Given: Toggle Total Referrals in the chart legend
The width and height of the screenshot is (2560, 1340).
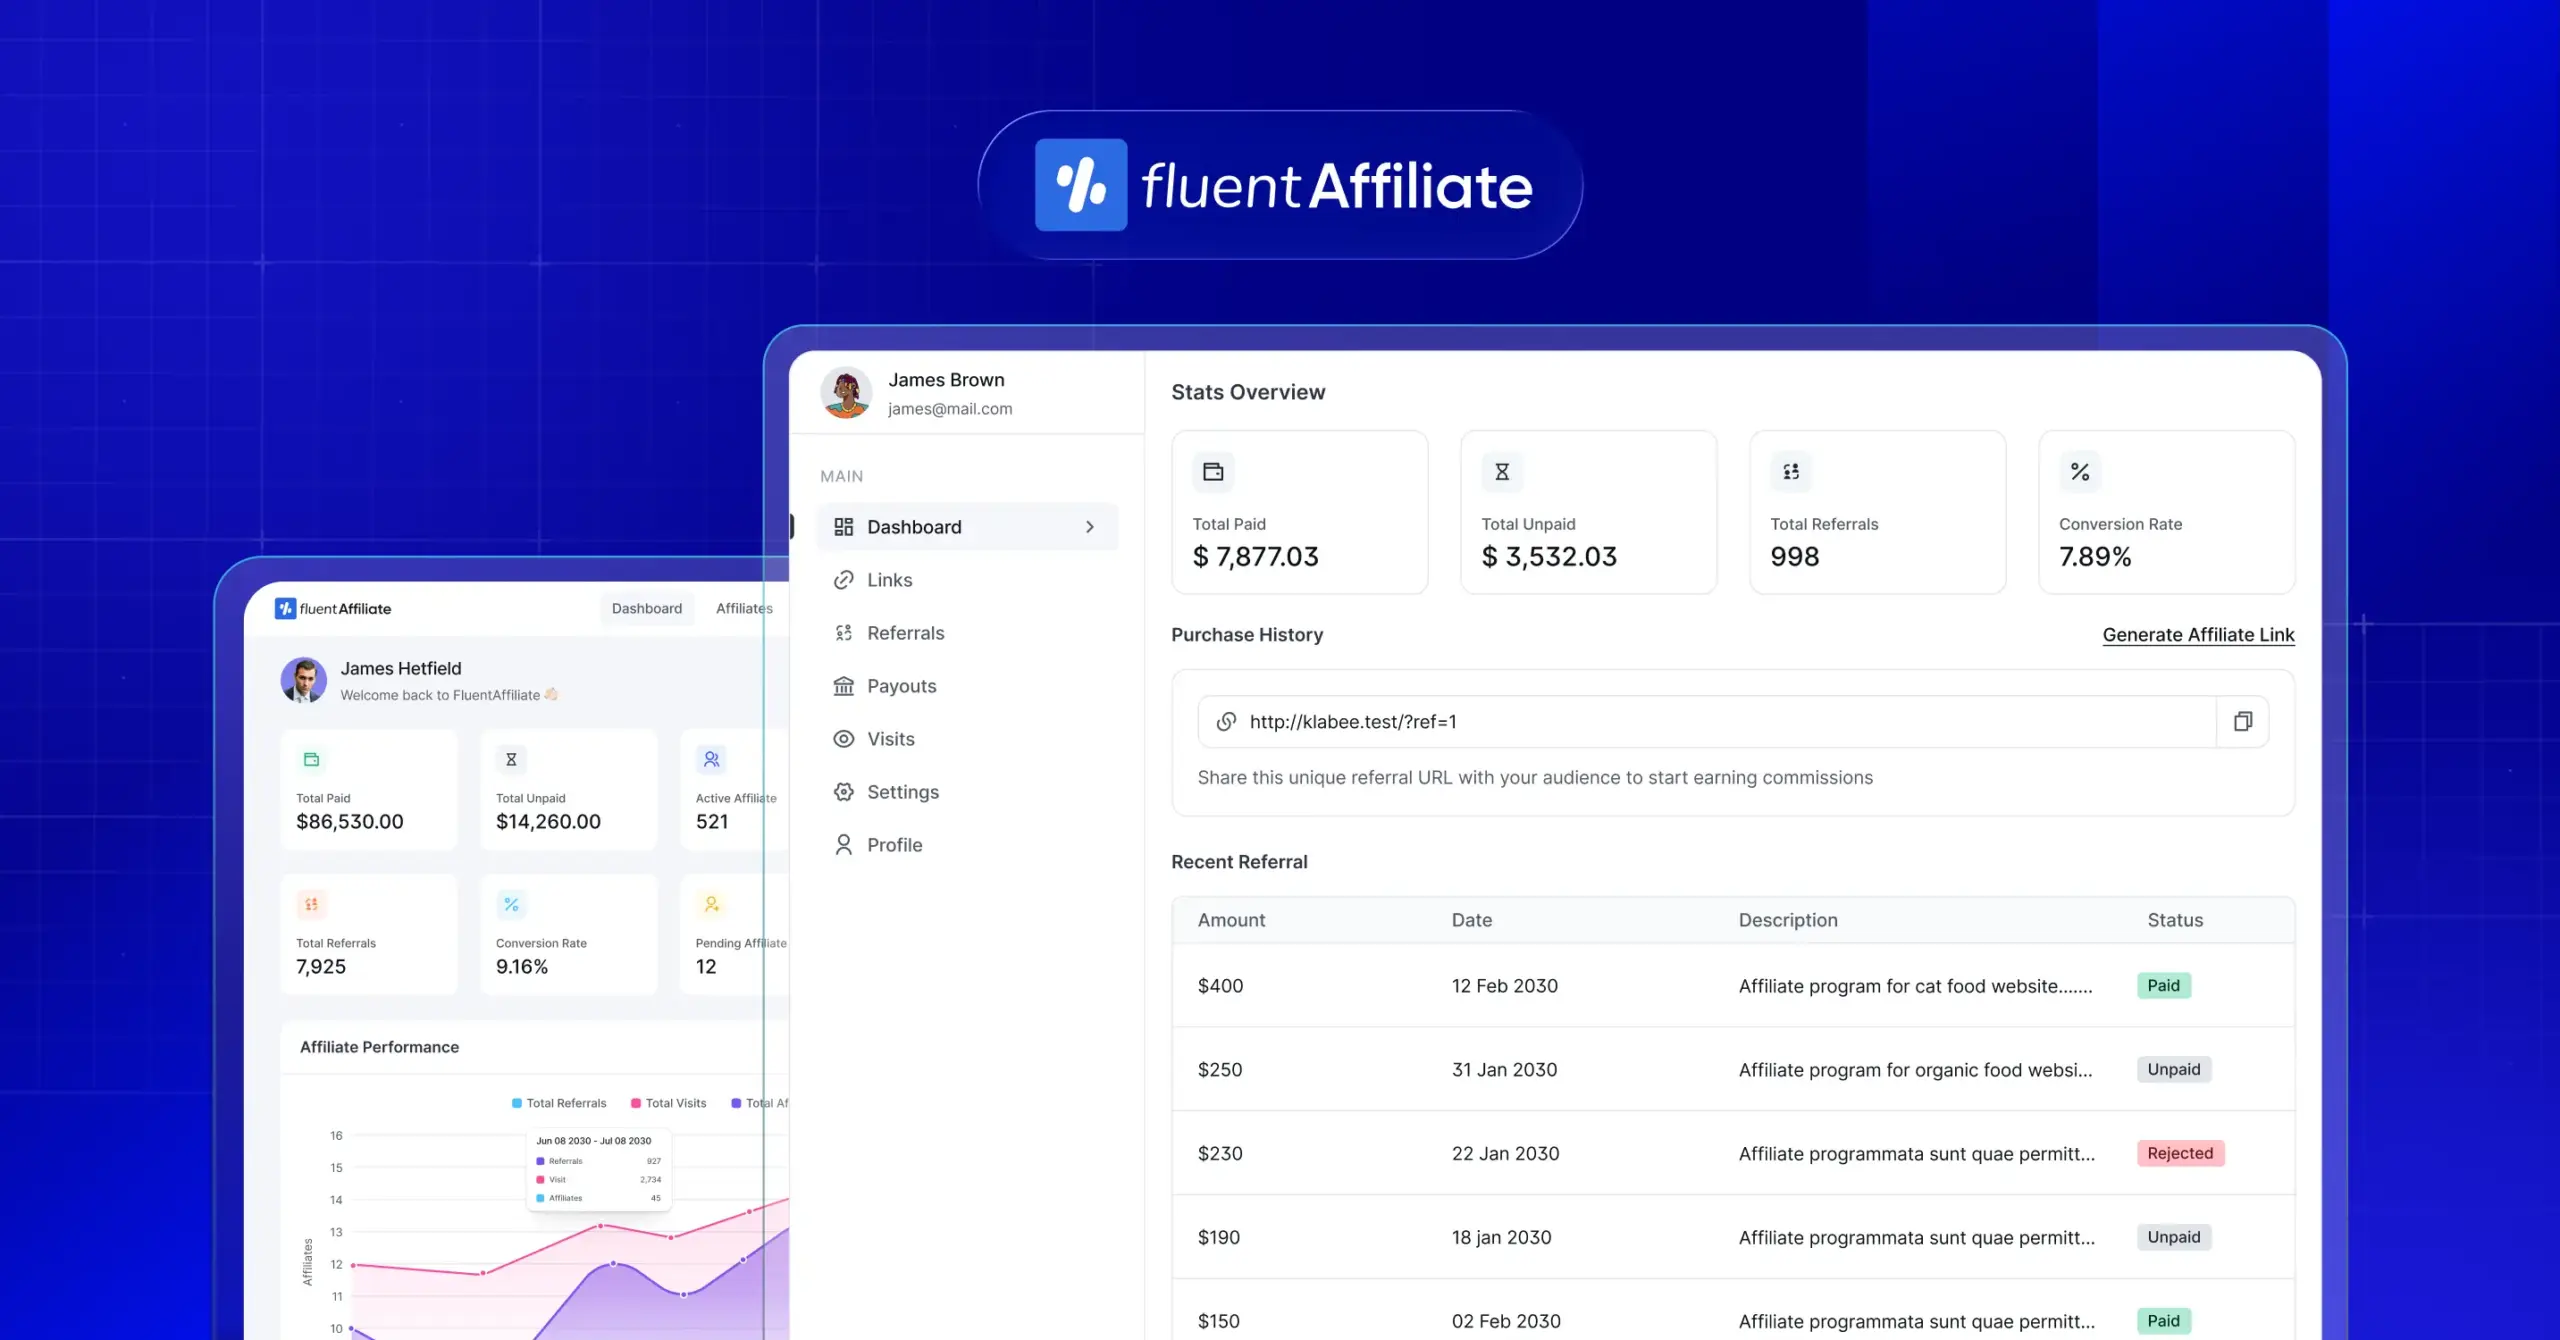Looking at the screenshot, I should (x=559, y=1103).
